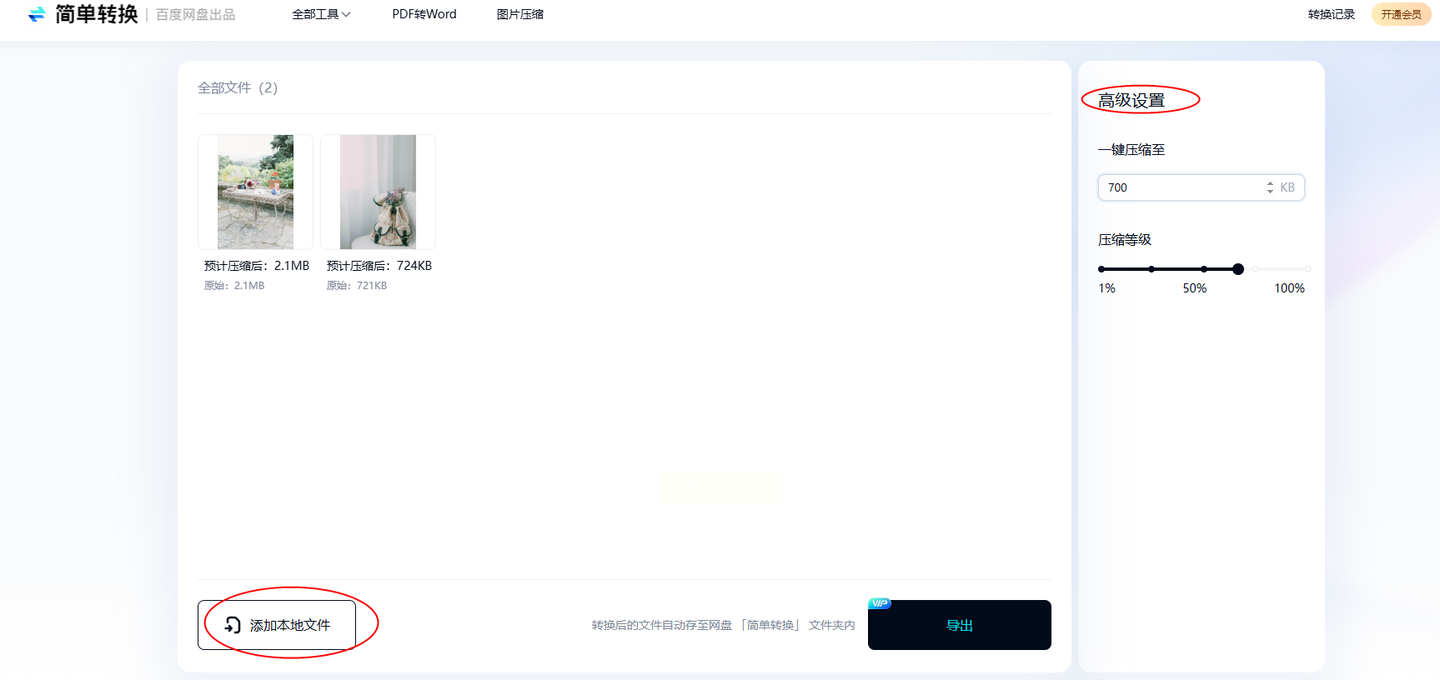
Task: Click the 预计压缩后：724KB label
Action: click(379, 266)
